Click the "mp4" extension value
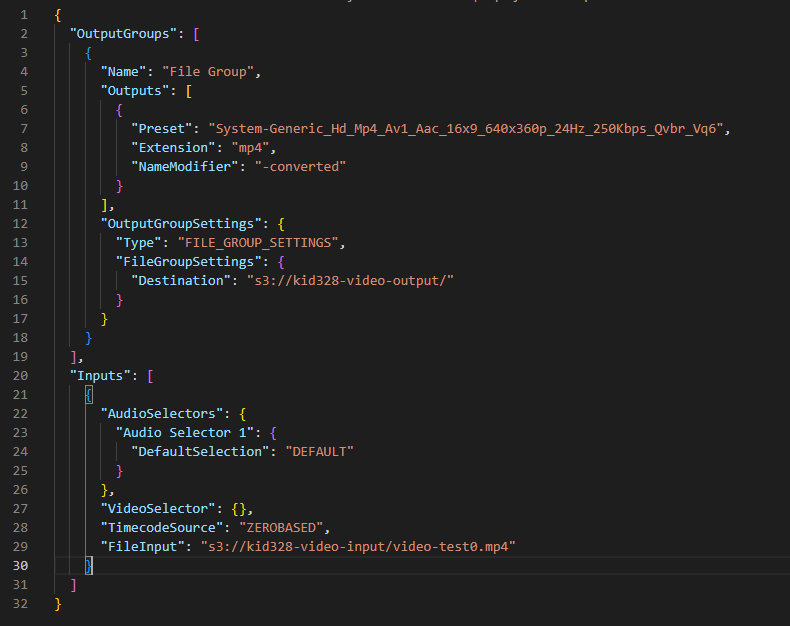The image size is (790, 626). pos(250,148)
